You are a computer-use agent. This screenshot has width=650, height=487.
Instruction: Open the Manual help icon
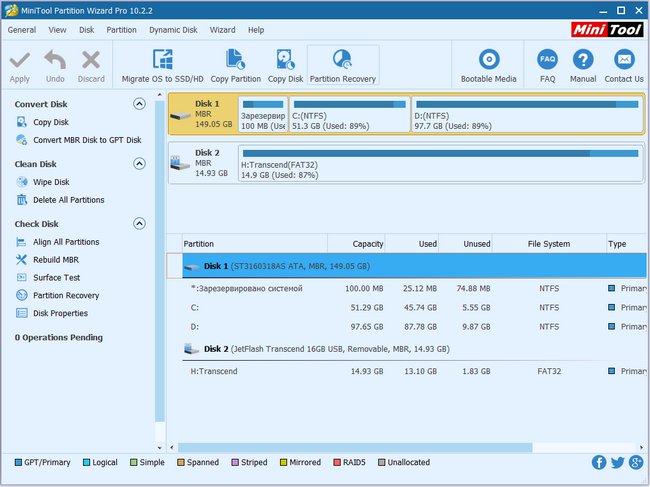tap(583, 60)
